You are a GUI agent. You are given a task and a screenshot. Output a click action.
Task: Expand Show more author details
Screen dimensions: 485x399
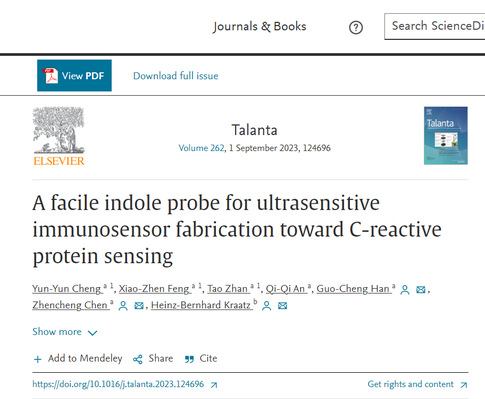[x=65, y=332]
